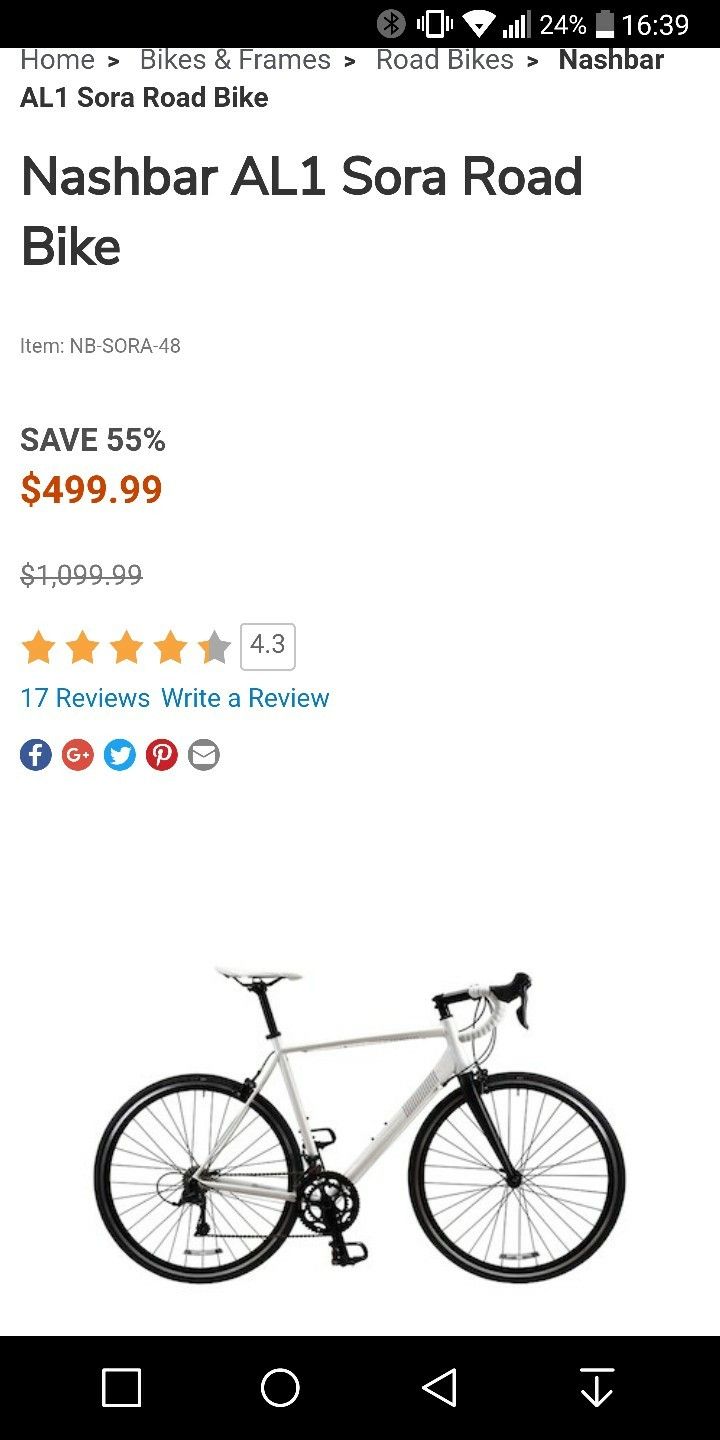Email this product using envelope icon
Viewport: 720px width, 1440px height.
coord(204,754)
